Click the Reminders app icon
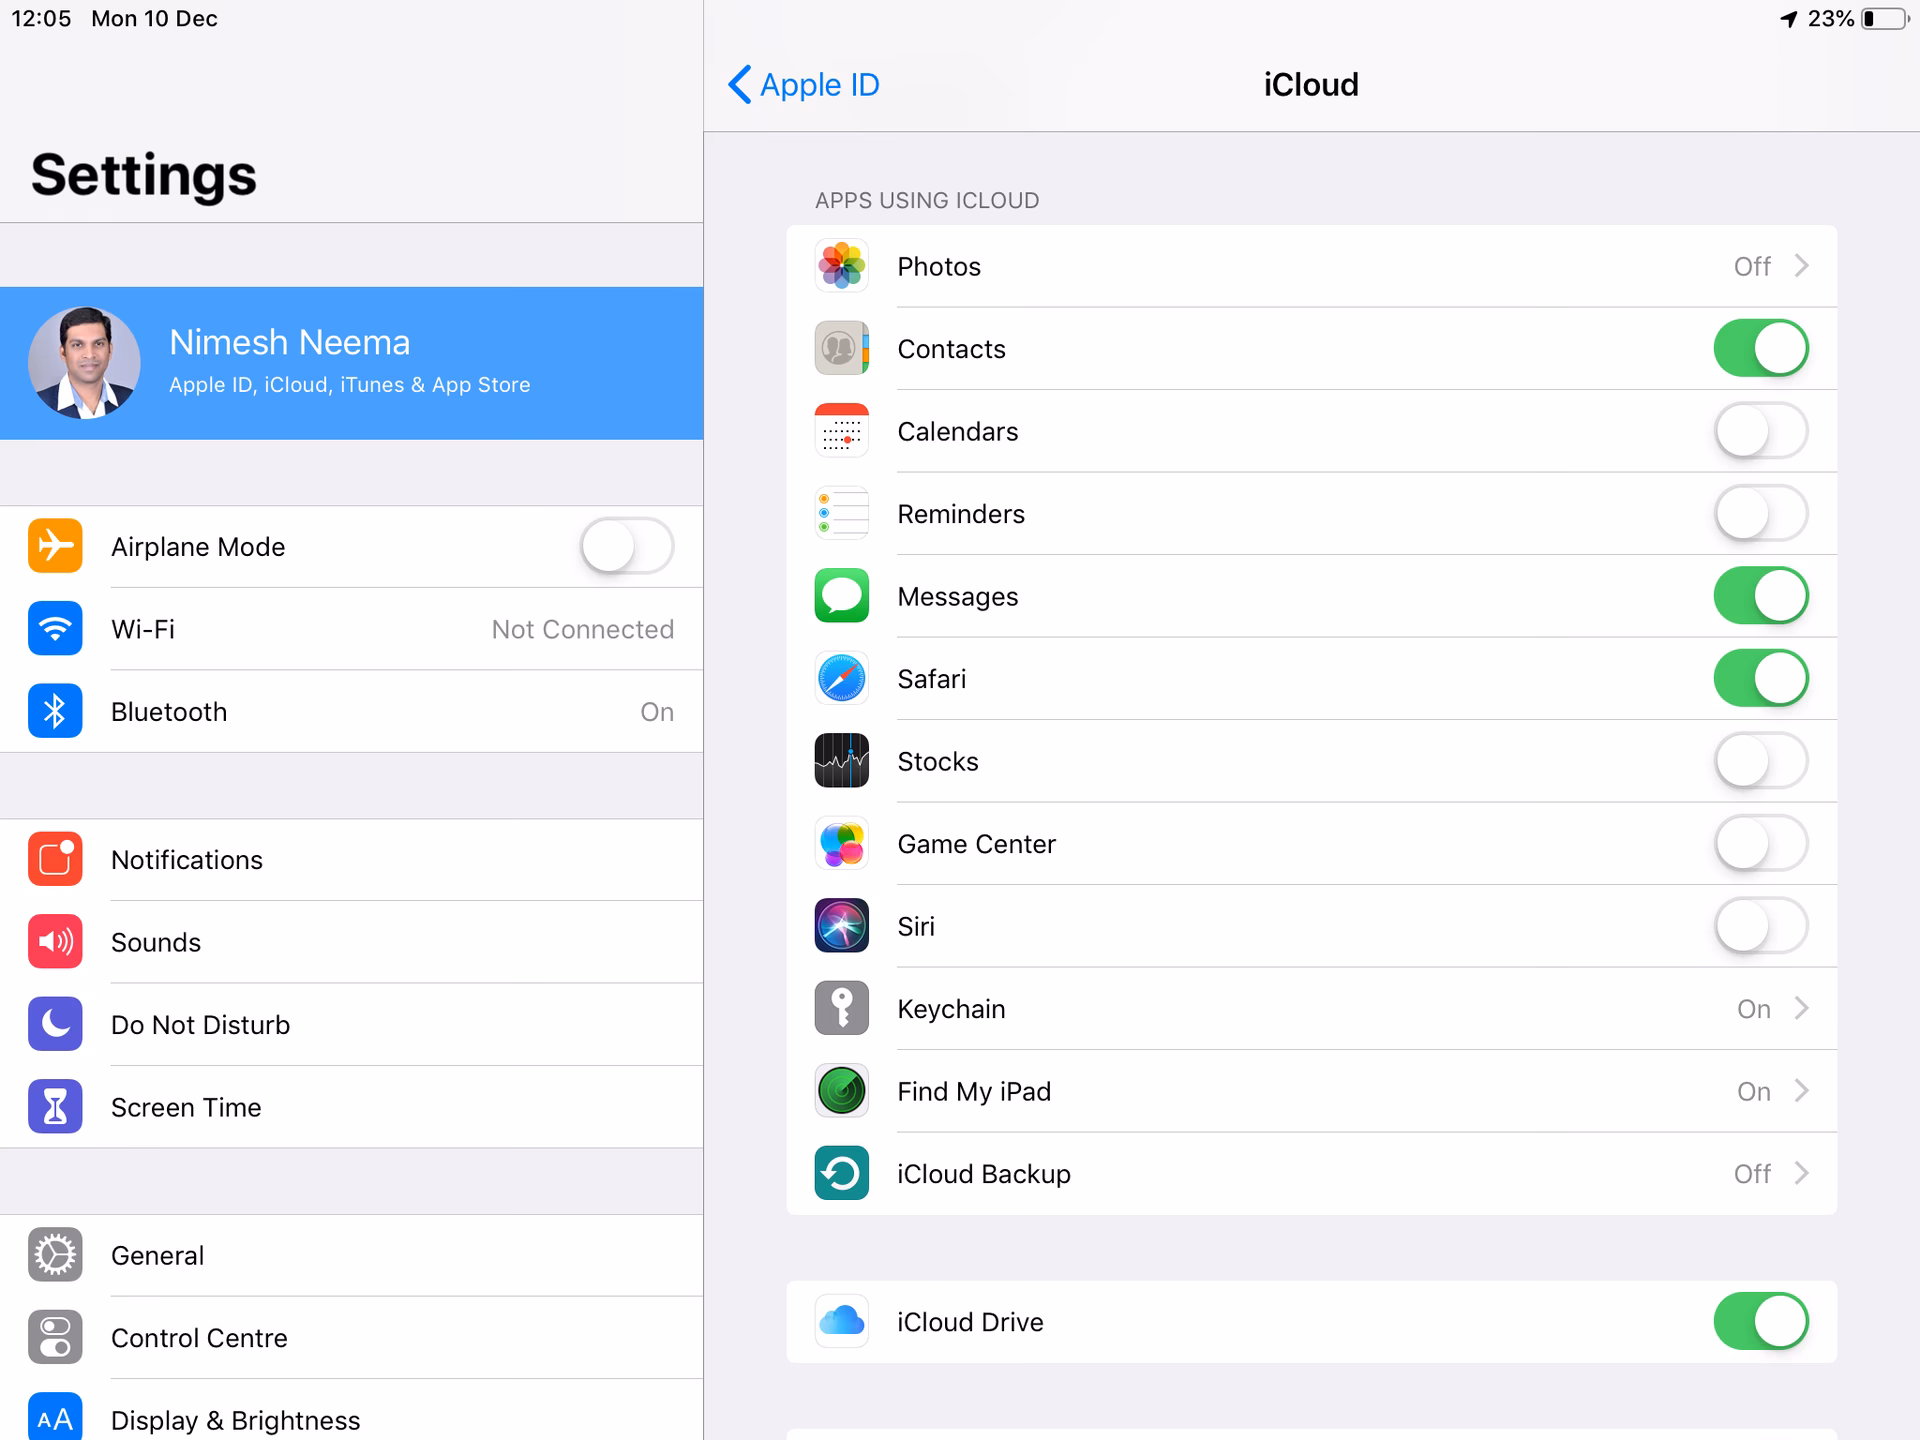This screenshot has width=1920, height=1440. (x=841, y=513)
